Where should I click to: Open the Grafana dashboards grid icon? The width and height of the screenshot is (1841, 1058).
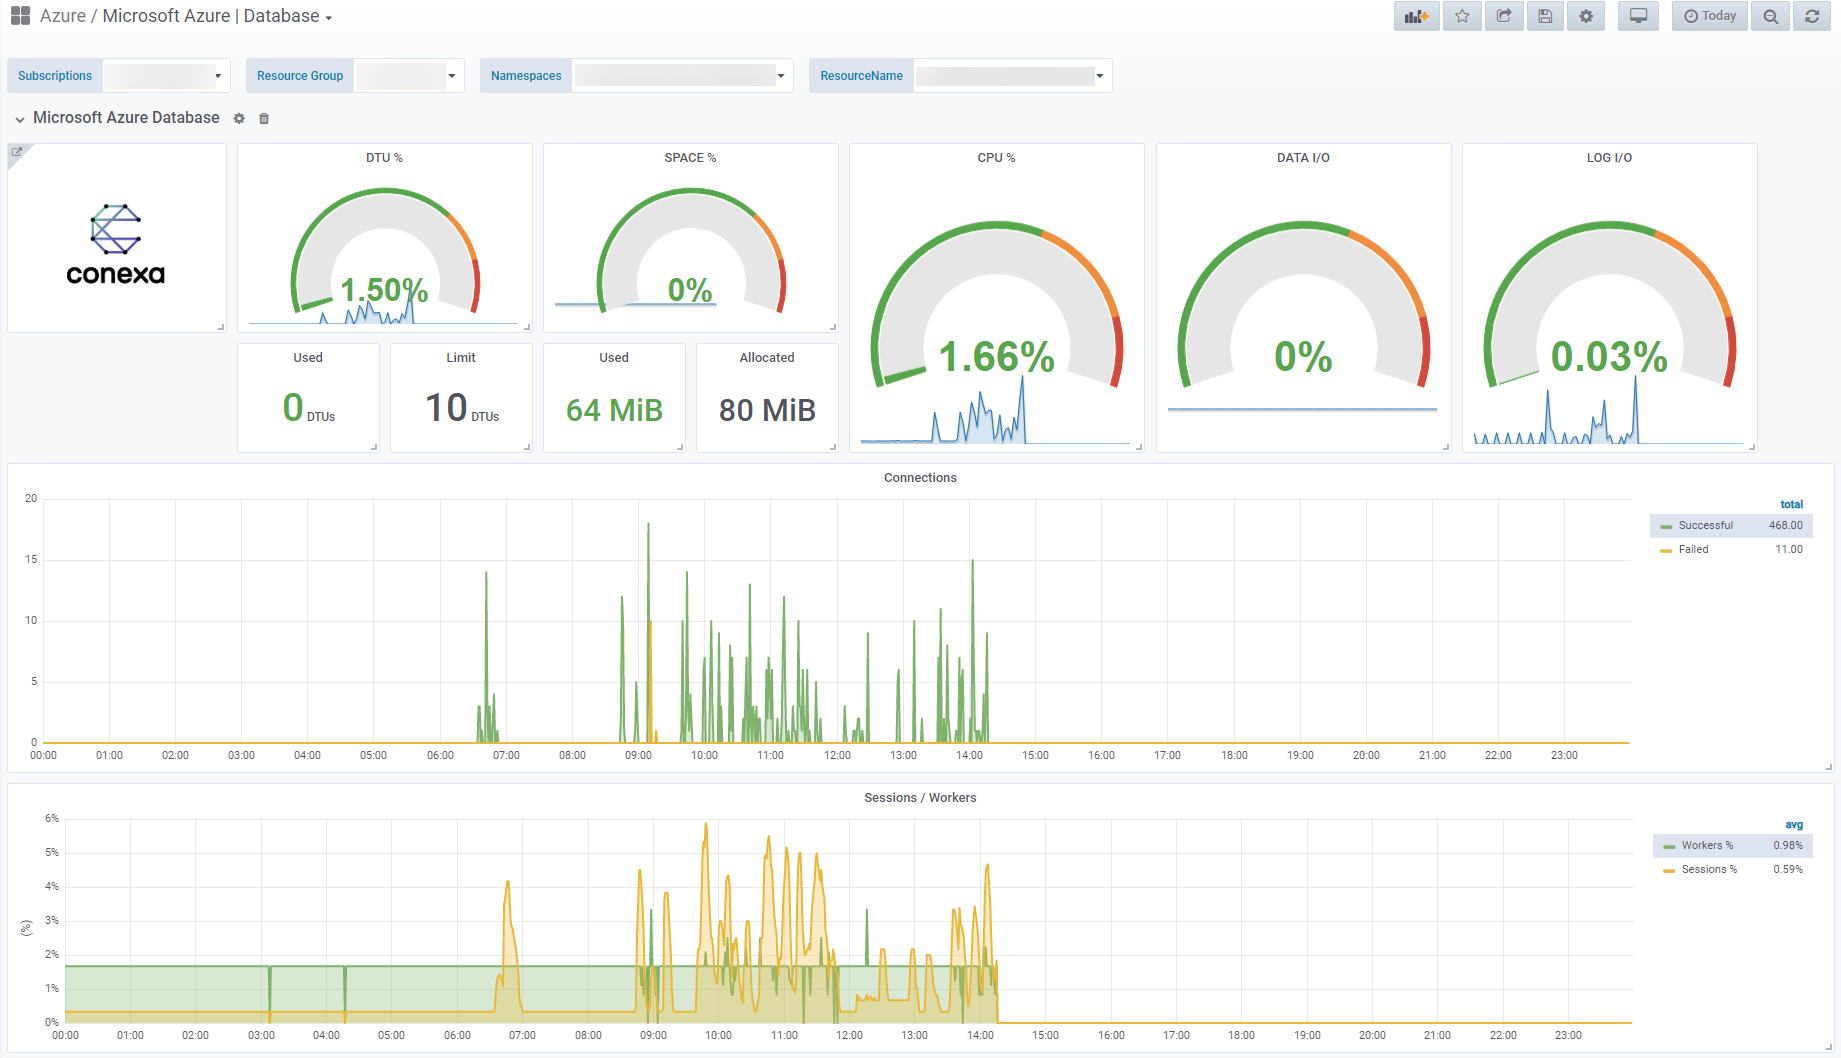(20, 16)
